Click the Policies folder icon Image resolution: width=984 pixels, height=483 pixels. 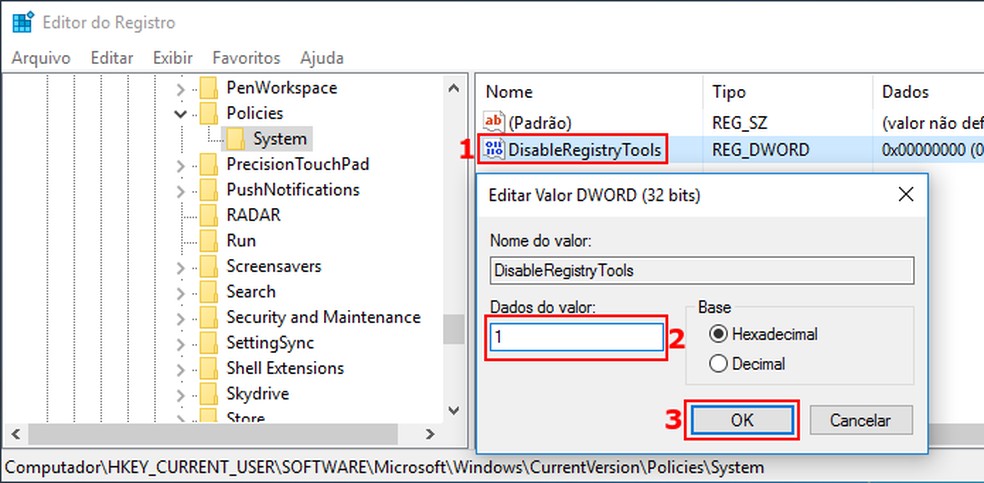pos(208,114)
